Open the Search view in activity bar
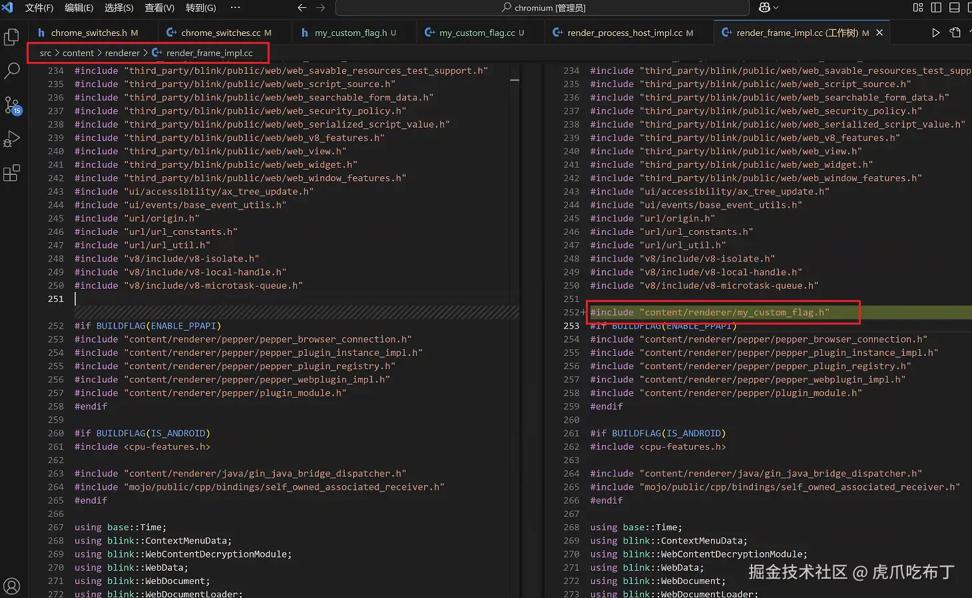The width and height of the screenshot is (972, 598). [11, 70]
